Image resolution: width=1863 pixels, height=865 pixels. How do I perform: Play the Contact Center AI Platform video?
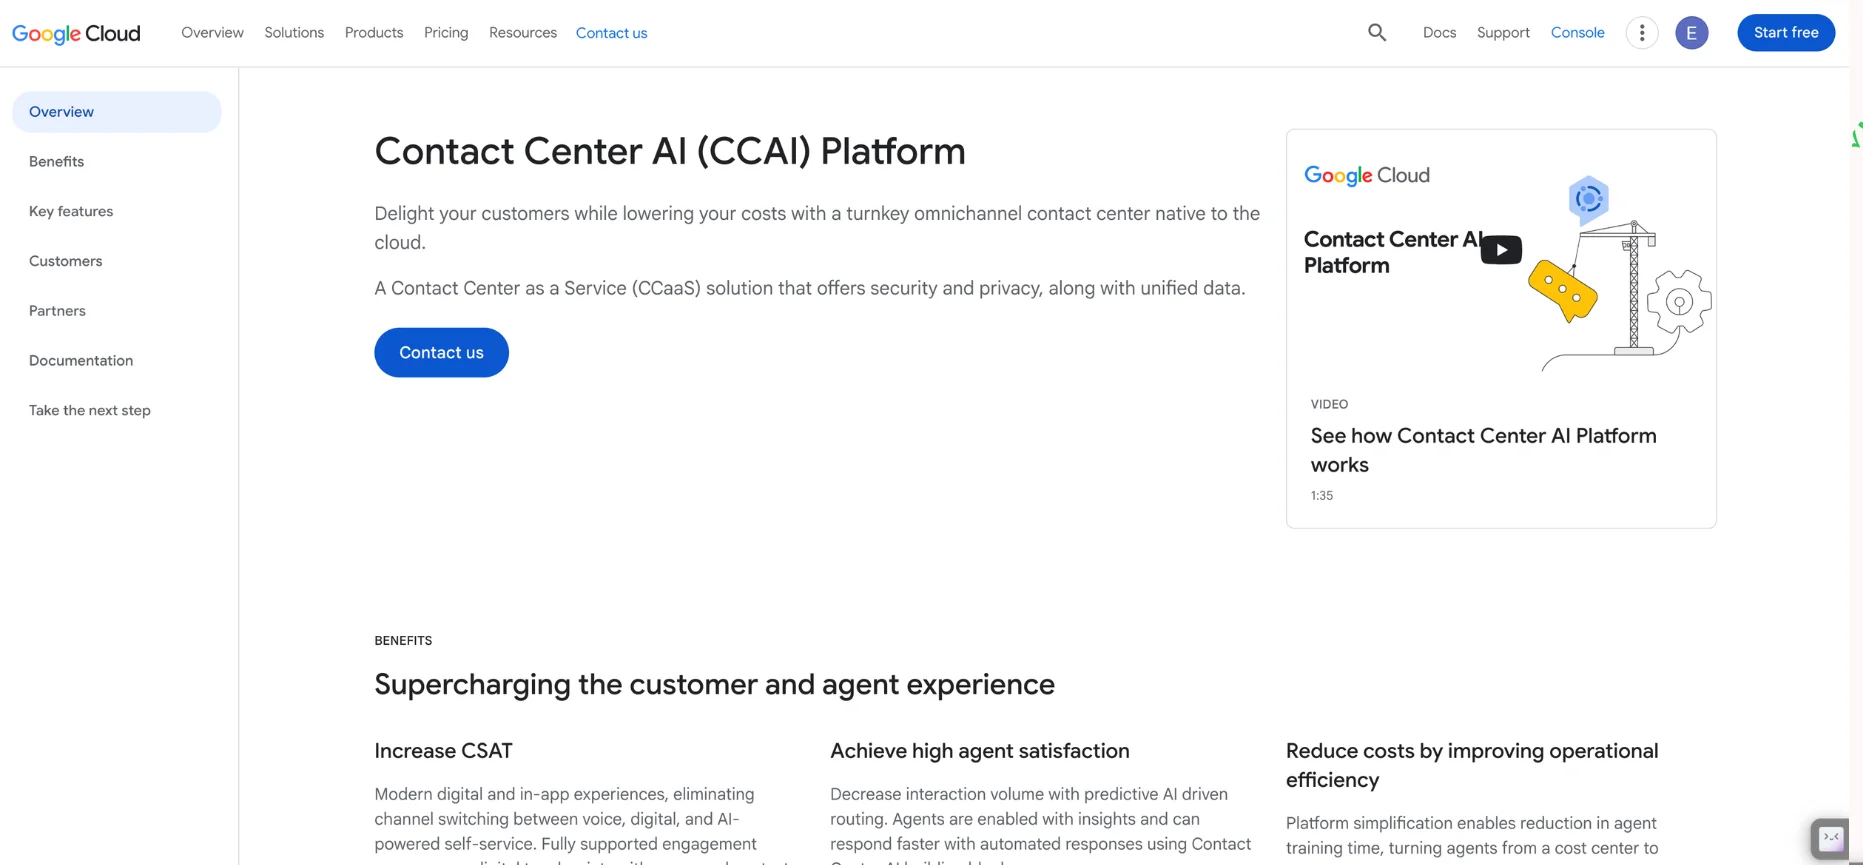point(1501,250)
